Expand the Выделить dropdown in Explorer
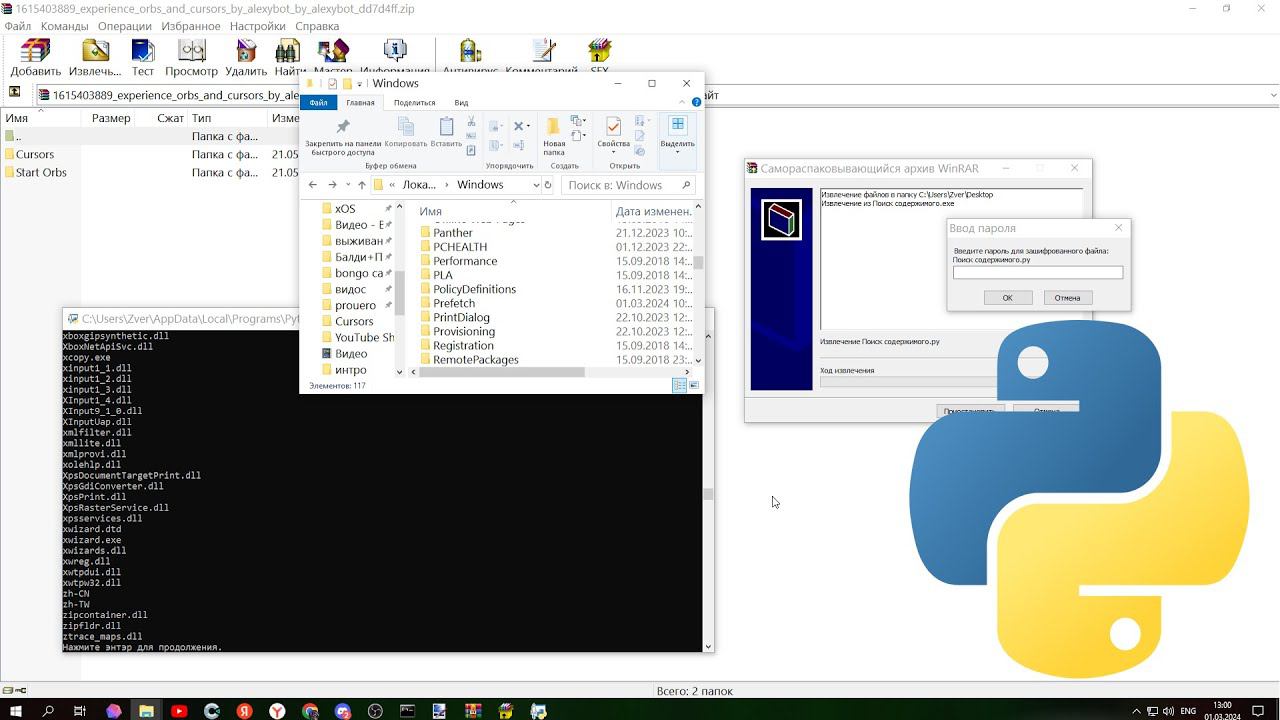The image size is (1280, 720). [678, 152]
